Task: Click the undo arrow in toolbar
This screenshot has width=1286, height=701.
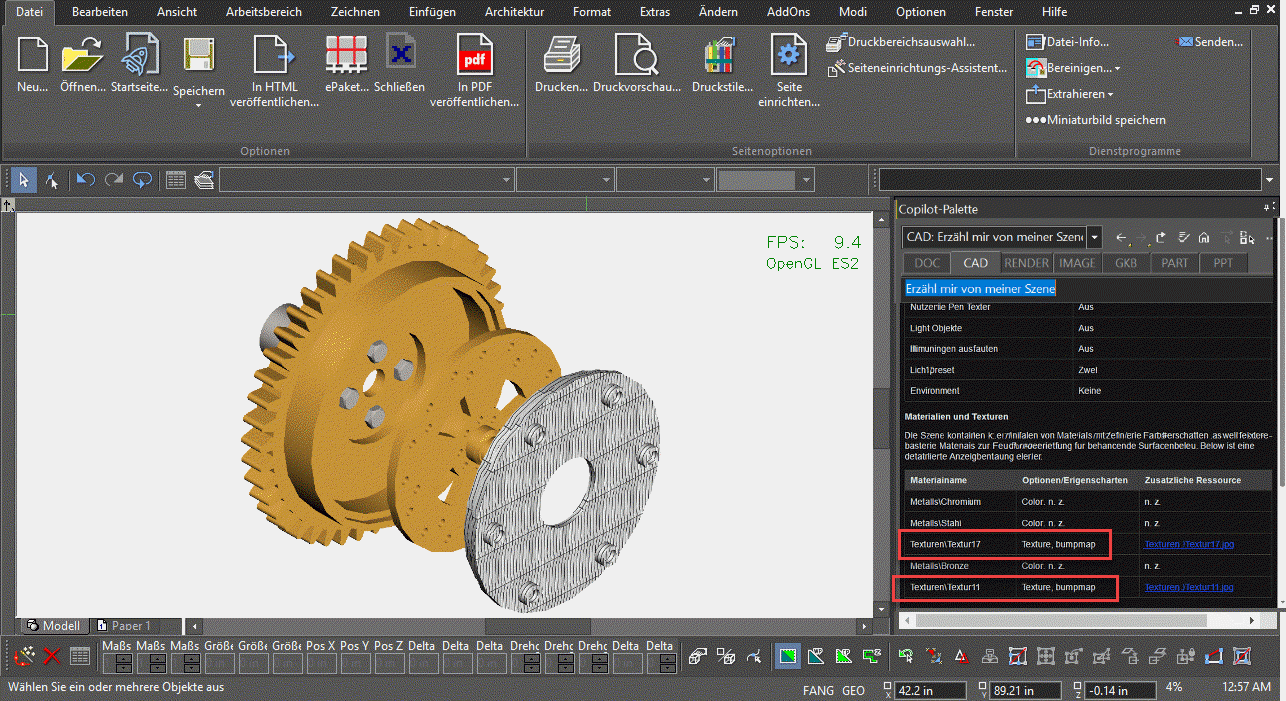Action: (85, 180)
